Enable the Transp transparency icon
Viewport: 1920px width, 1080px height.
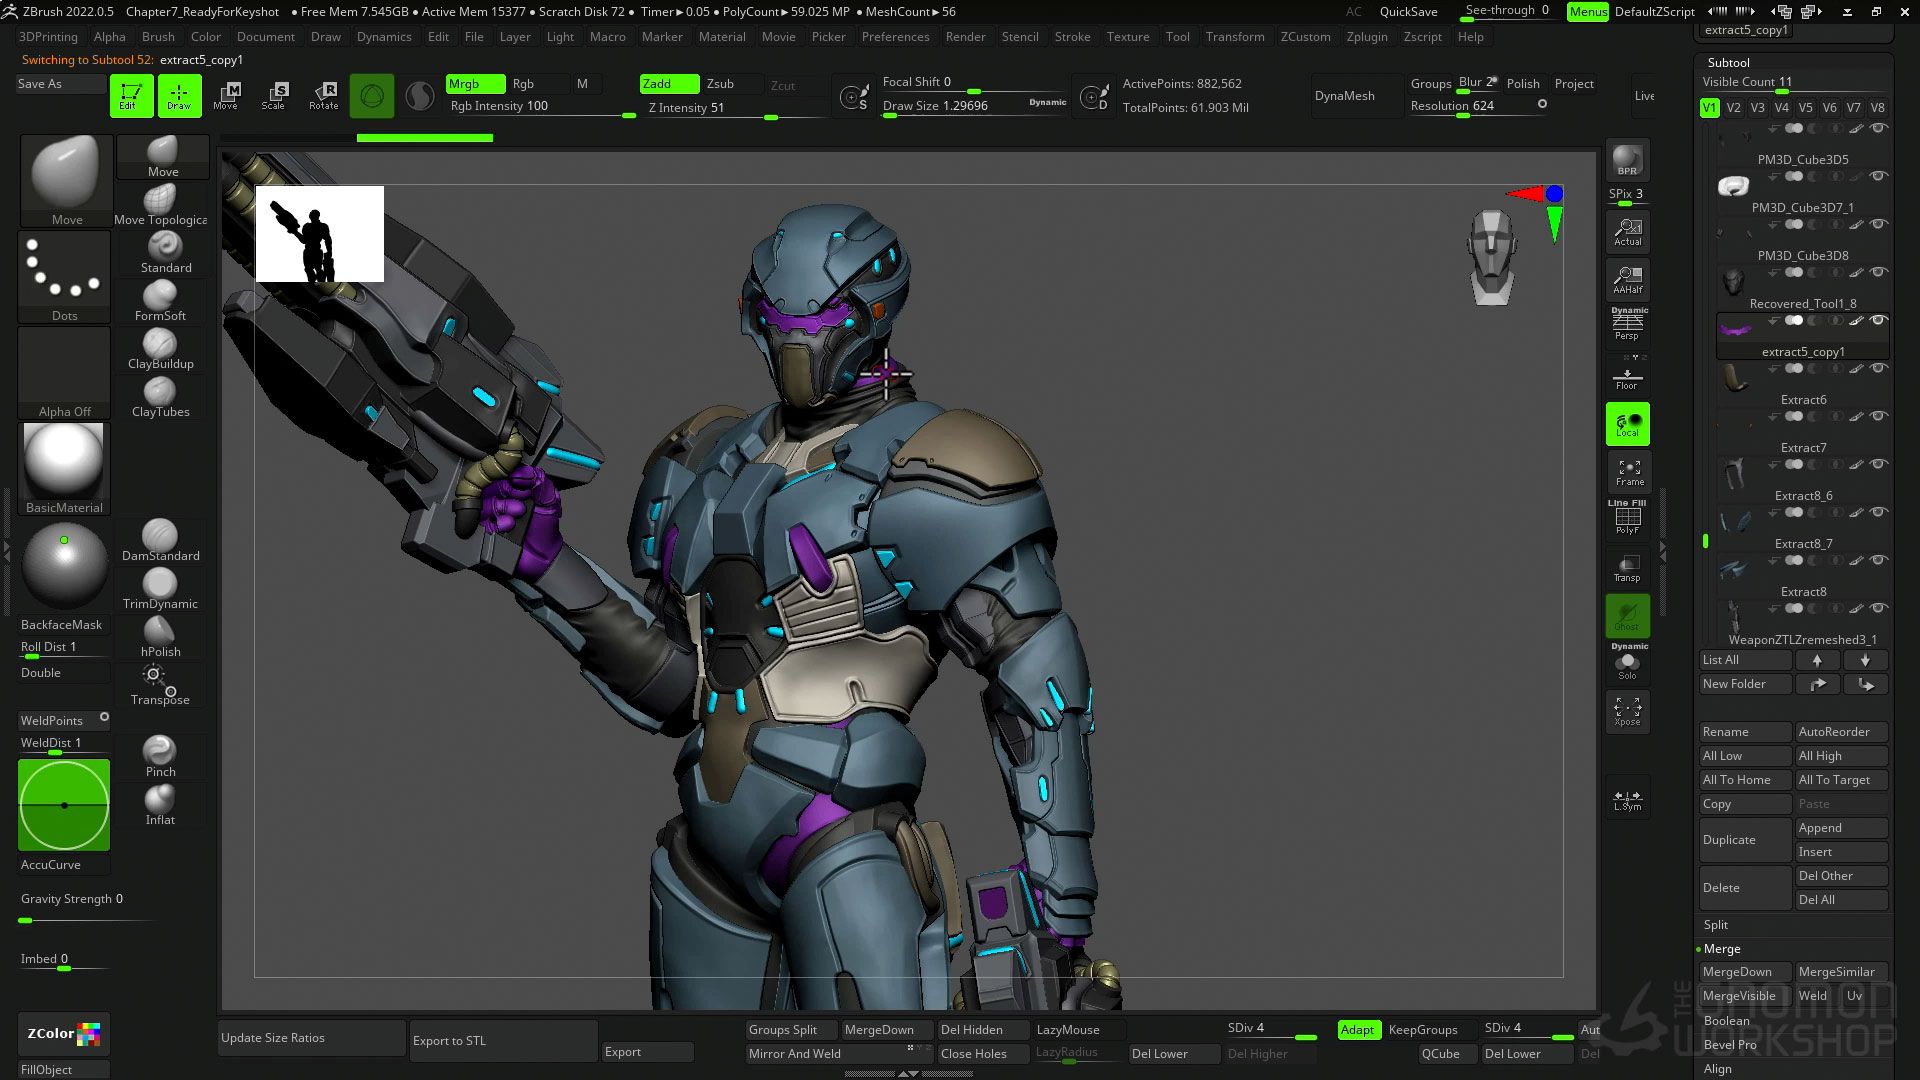pos(1627,568)
